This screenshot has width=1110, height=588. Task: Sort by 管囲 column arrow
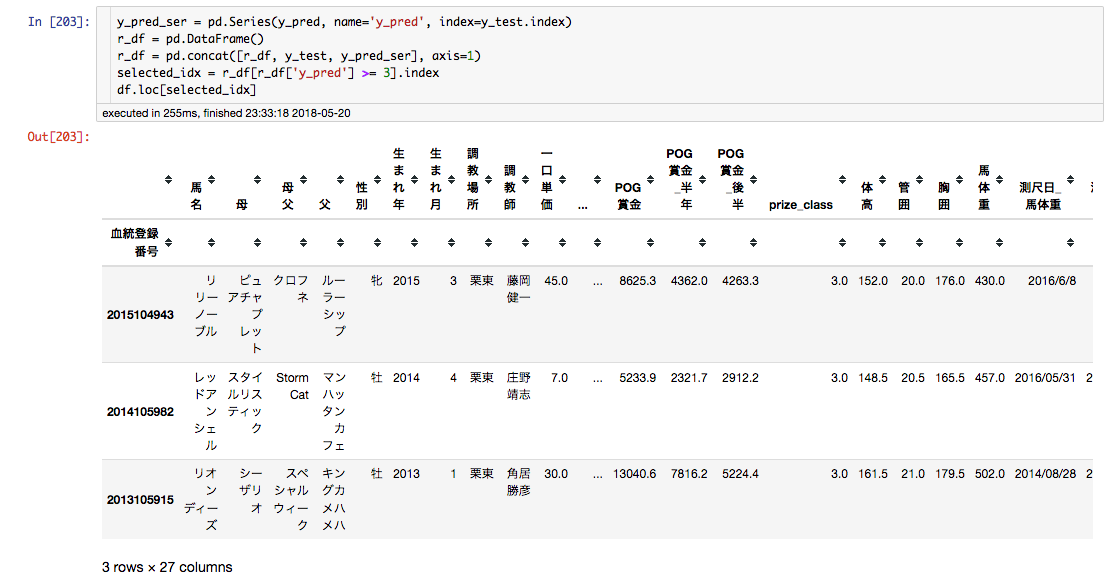coord(919,180)
